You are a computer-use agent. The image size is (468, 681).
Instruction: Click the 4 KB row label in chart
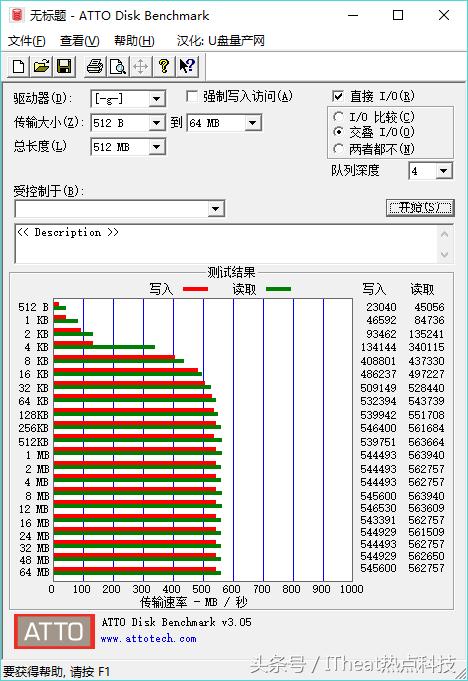pos(36,347)
